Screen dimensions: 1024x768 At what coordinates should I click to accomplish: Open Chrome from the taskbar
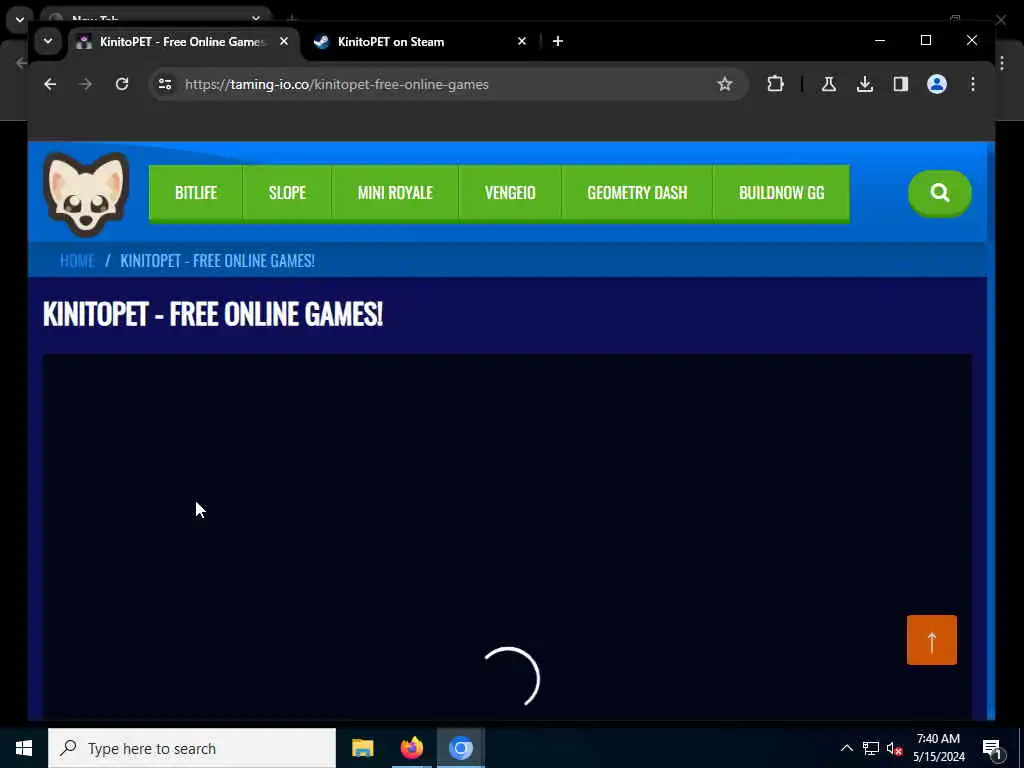pyautogui.click(x=460, y=748)
